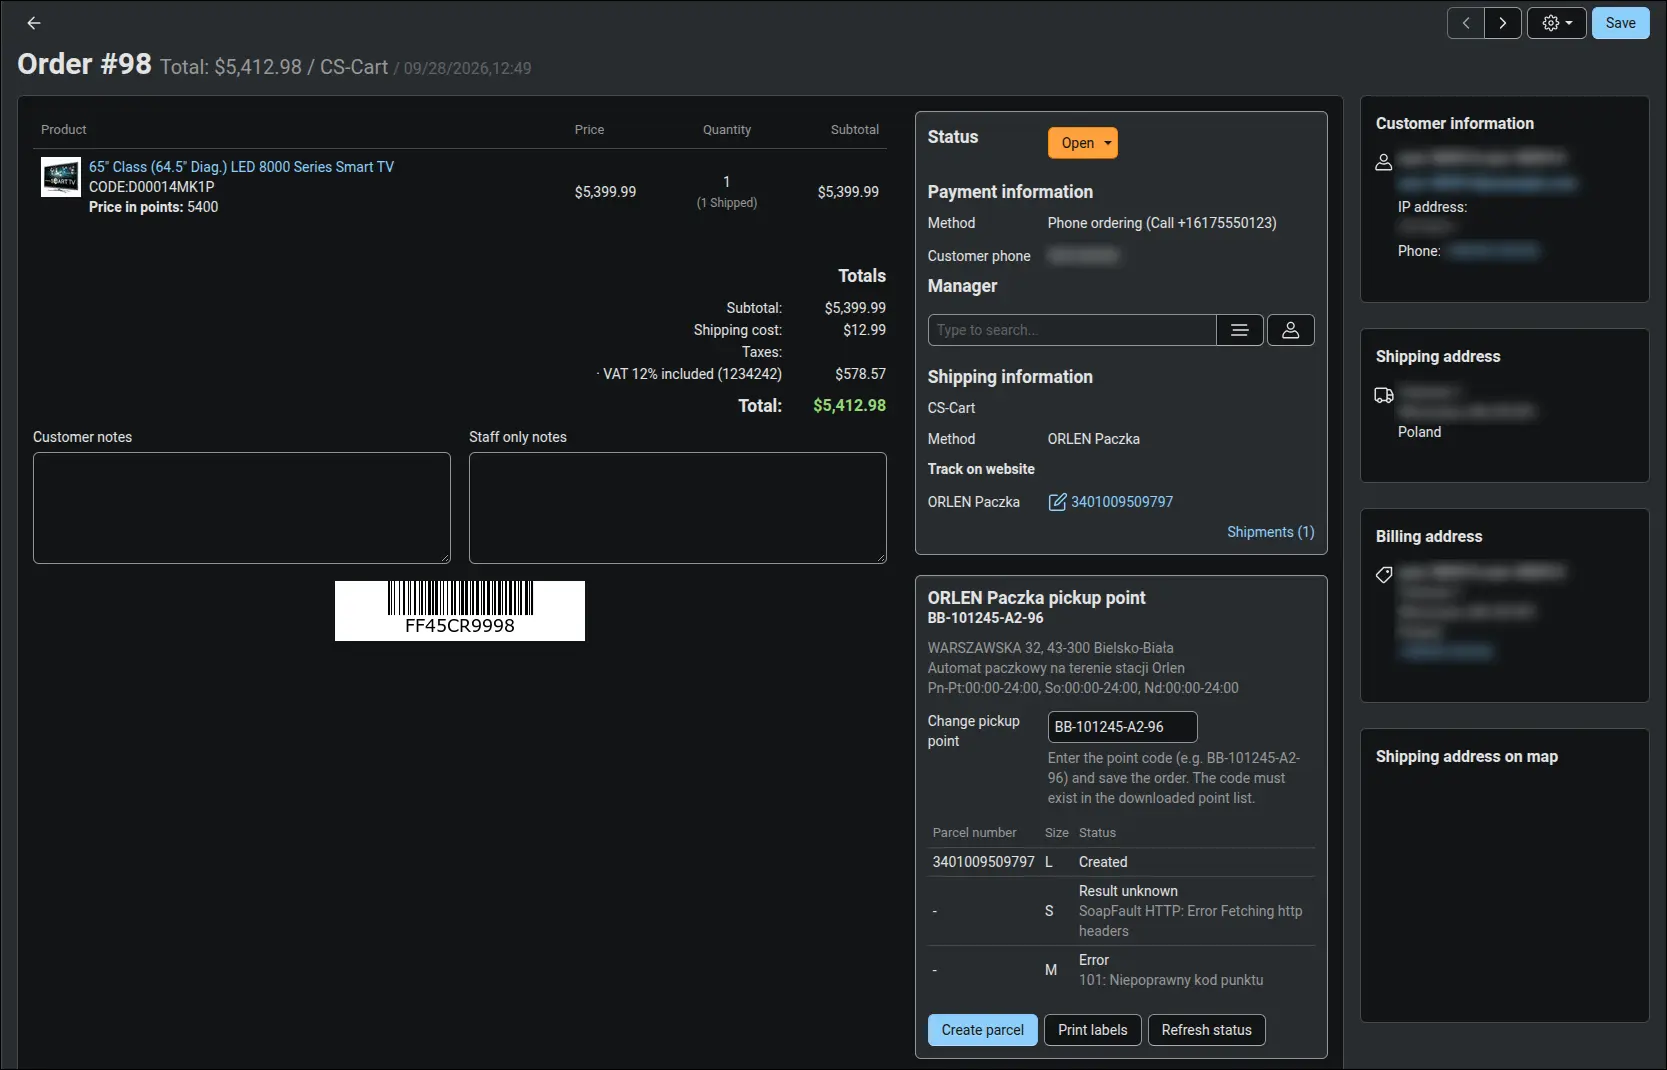The image size is (1667, 1070).
Task: Go back using the left arrow icon
Action: [x=34, y=23]
